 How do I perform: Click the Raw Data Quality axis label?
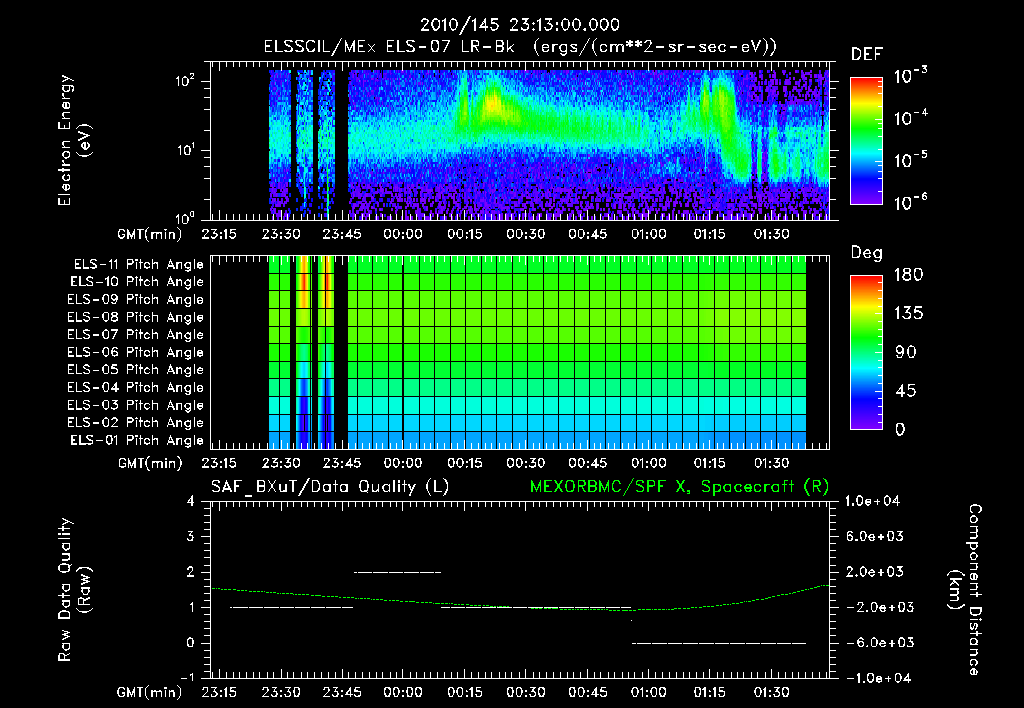coord(74,590)
